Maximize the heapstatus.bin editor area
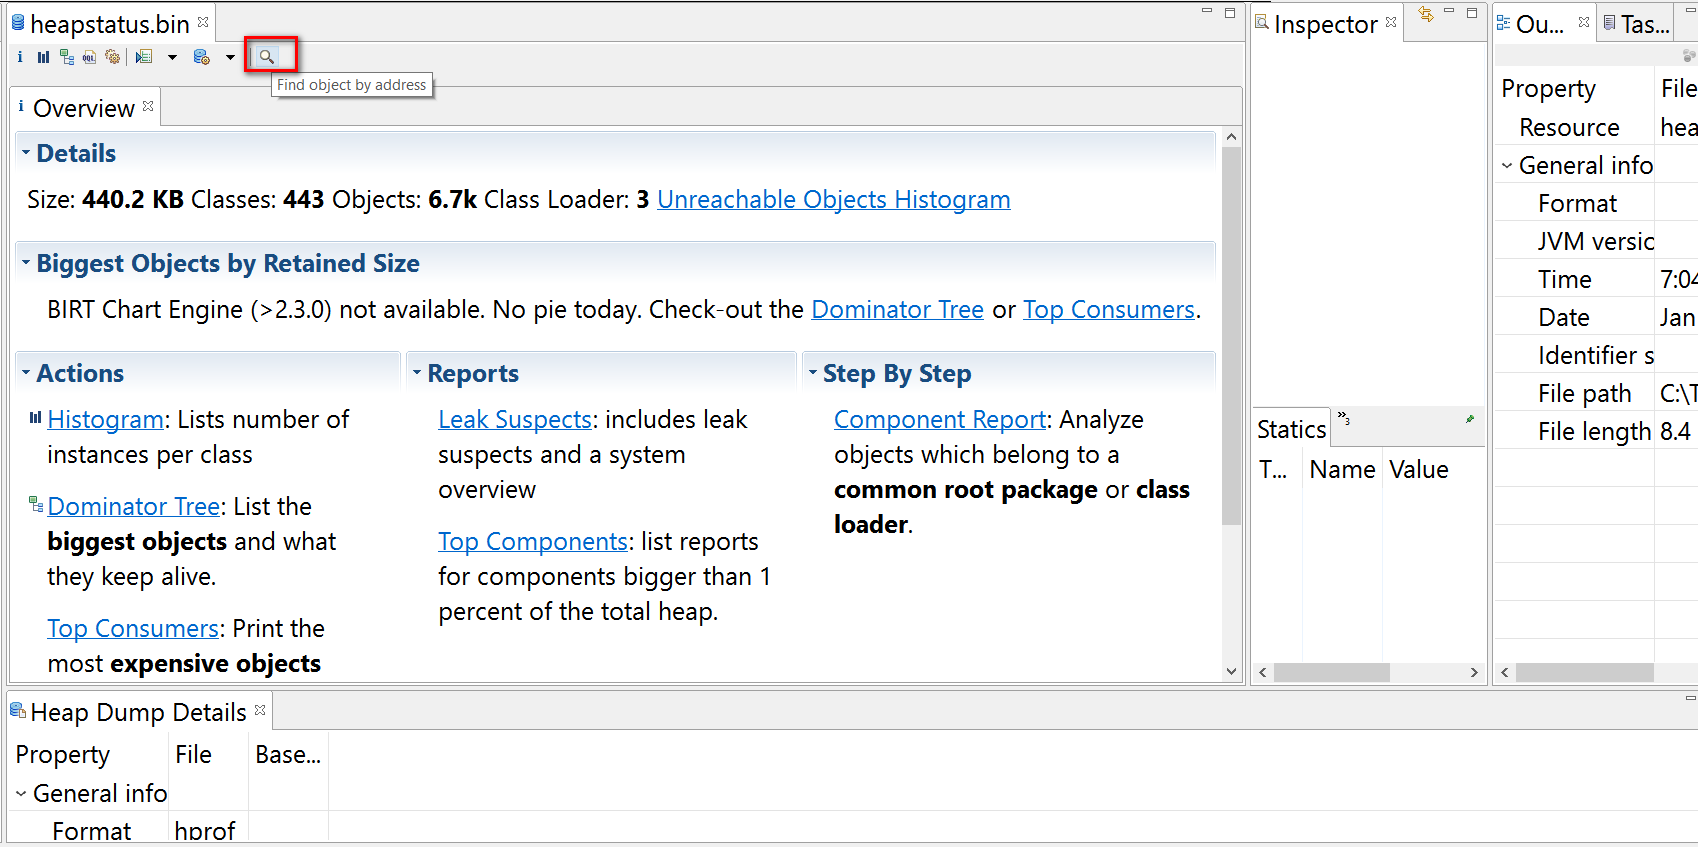The width and height of the screenshot is (1698, 847). click(x=1230, y=12)
